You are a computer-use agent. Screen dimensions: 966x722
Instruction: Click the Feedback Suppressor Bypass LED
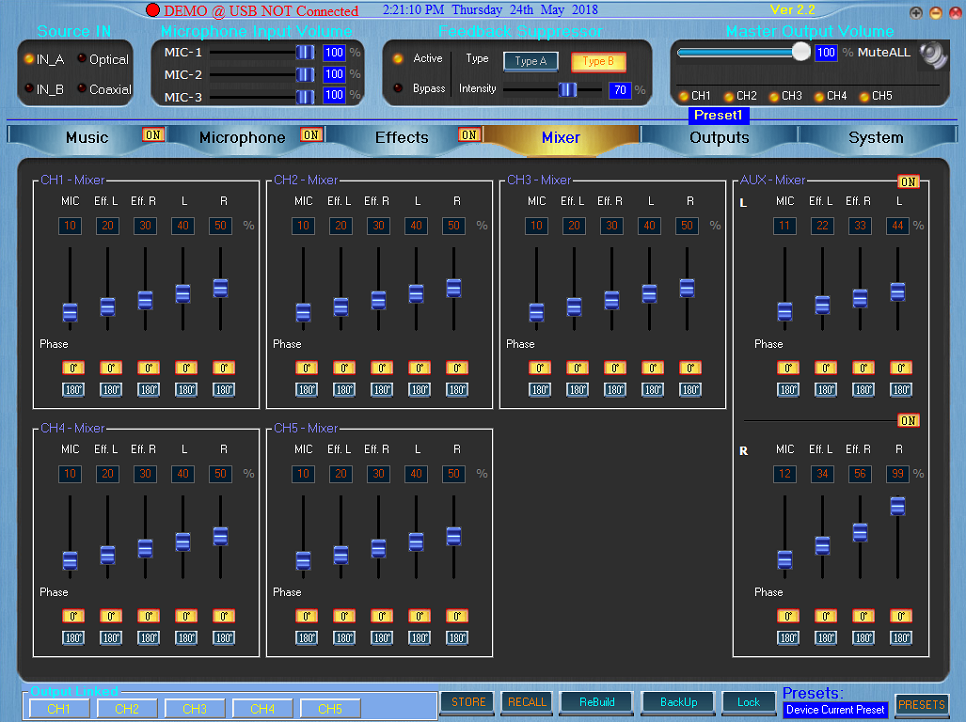[x=398, y=88]
